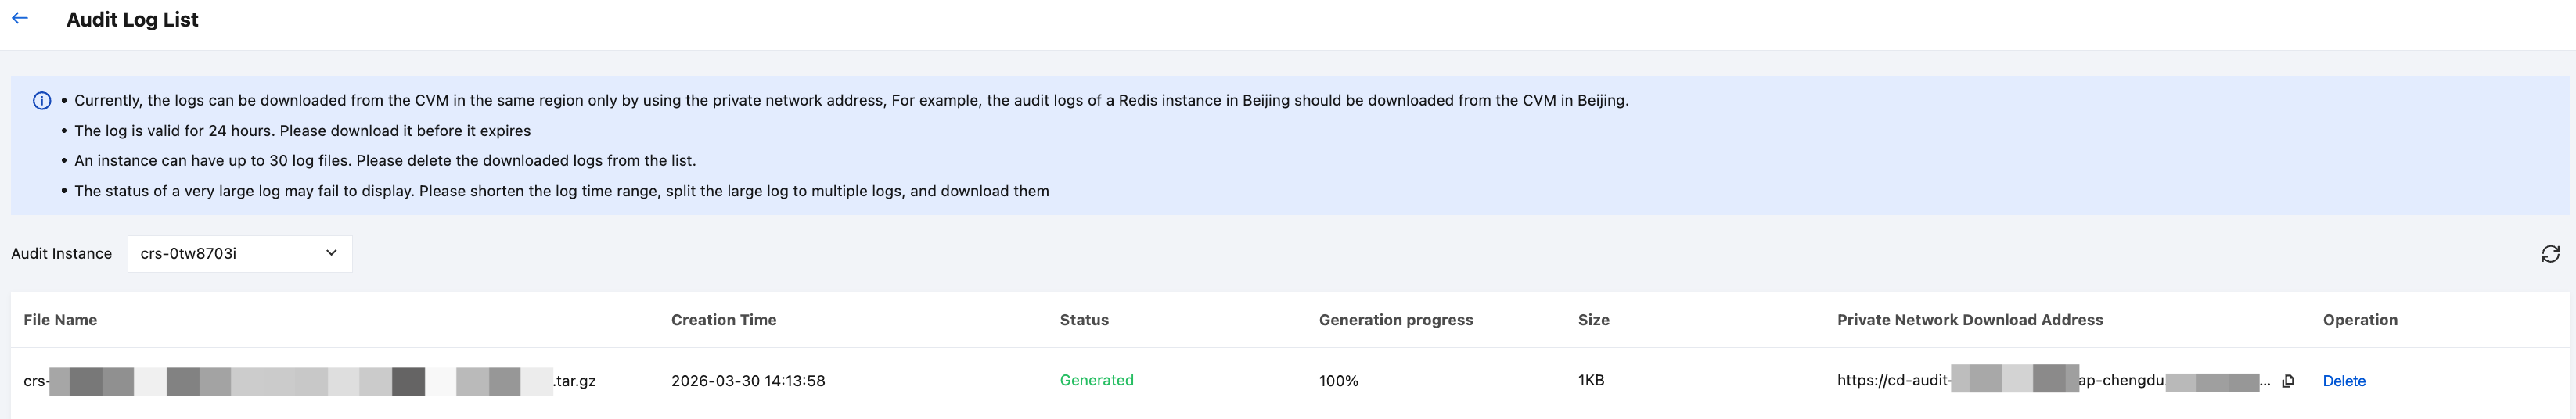
Task: Click the File Name column header
Action: tap(60, 320)
